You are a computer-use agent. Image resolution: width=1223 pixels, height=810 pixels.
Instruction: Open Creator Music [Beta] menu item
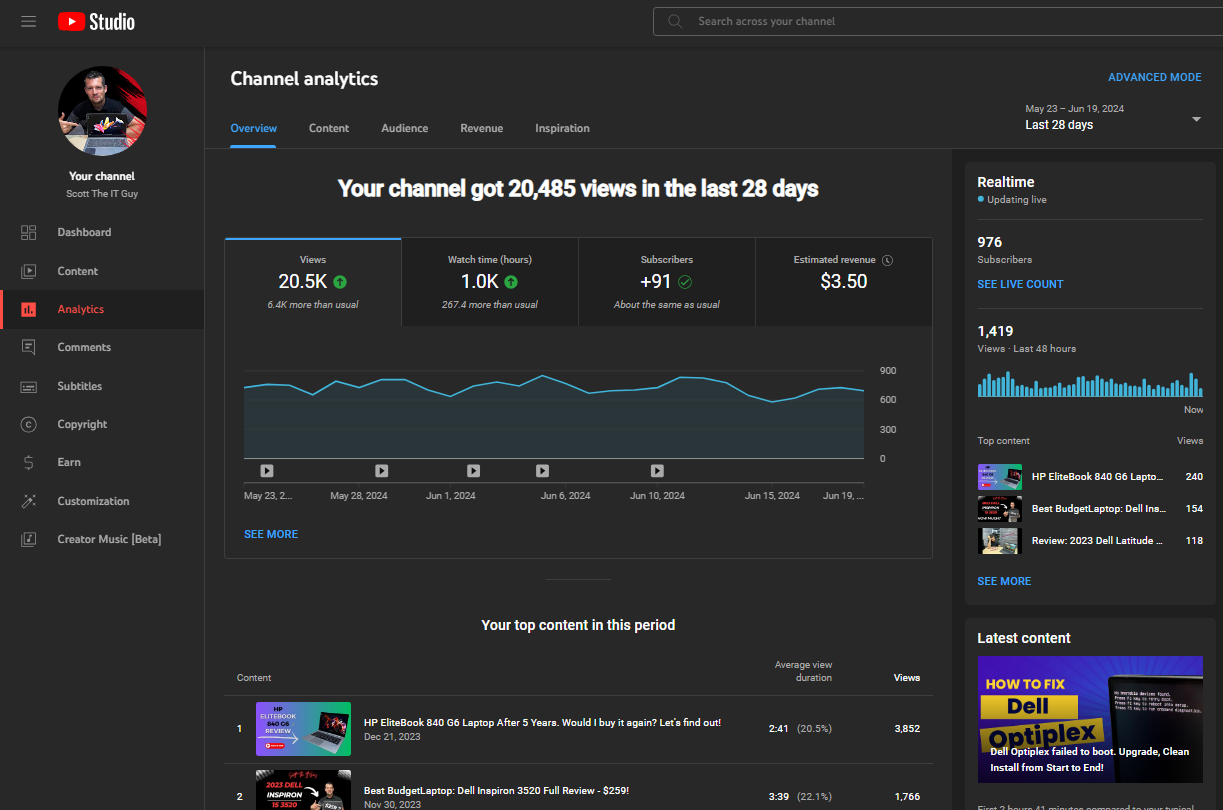point(102,539)
